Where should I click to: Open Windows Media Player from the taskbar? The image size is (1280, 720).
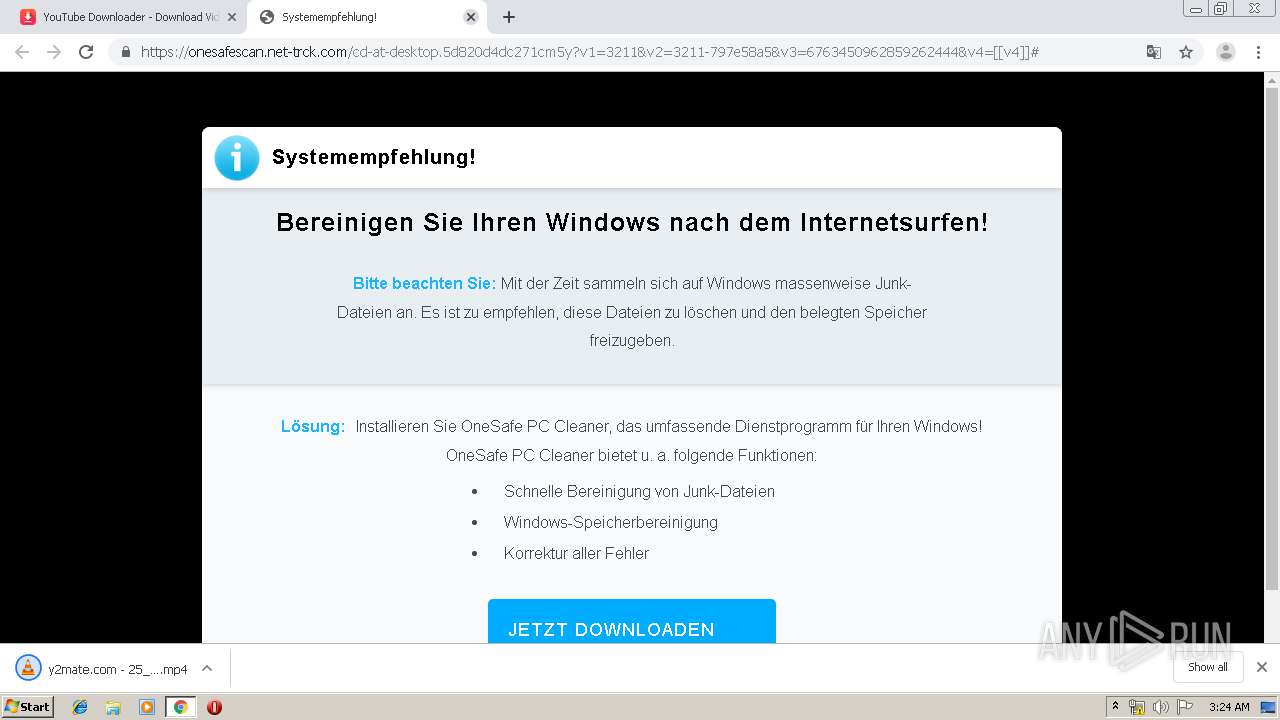(147, 707)
